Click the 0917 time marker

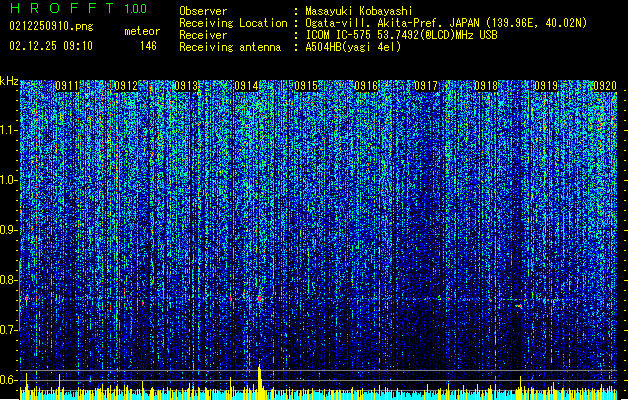click(x=426, y=86)
